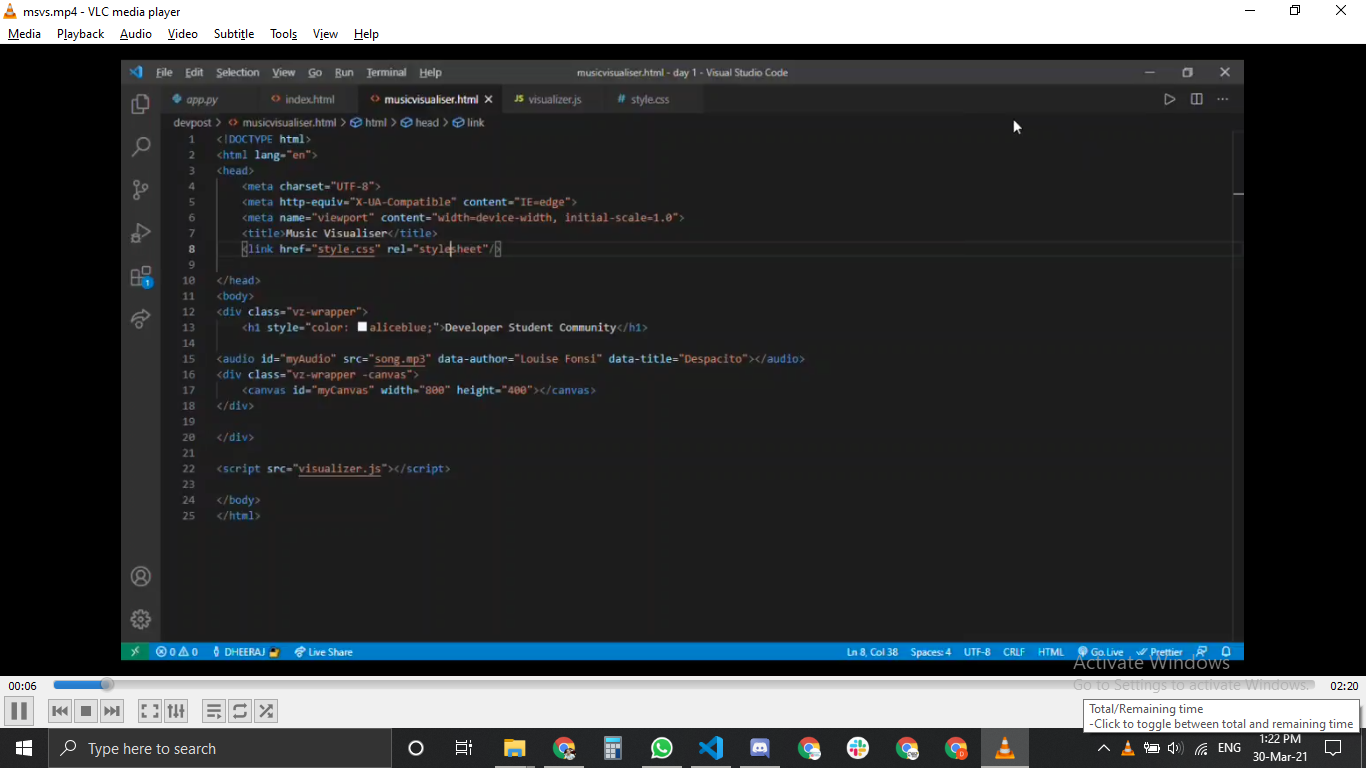Switch to the index.html tab in the video
The height and width of the screenshot is (768, 1366).
310,99
